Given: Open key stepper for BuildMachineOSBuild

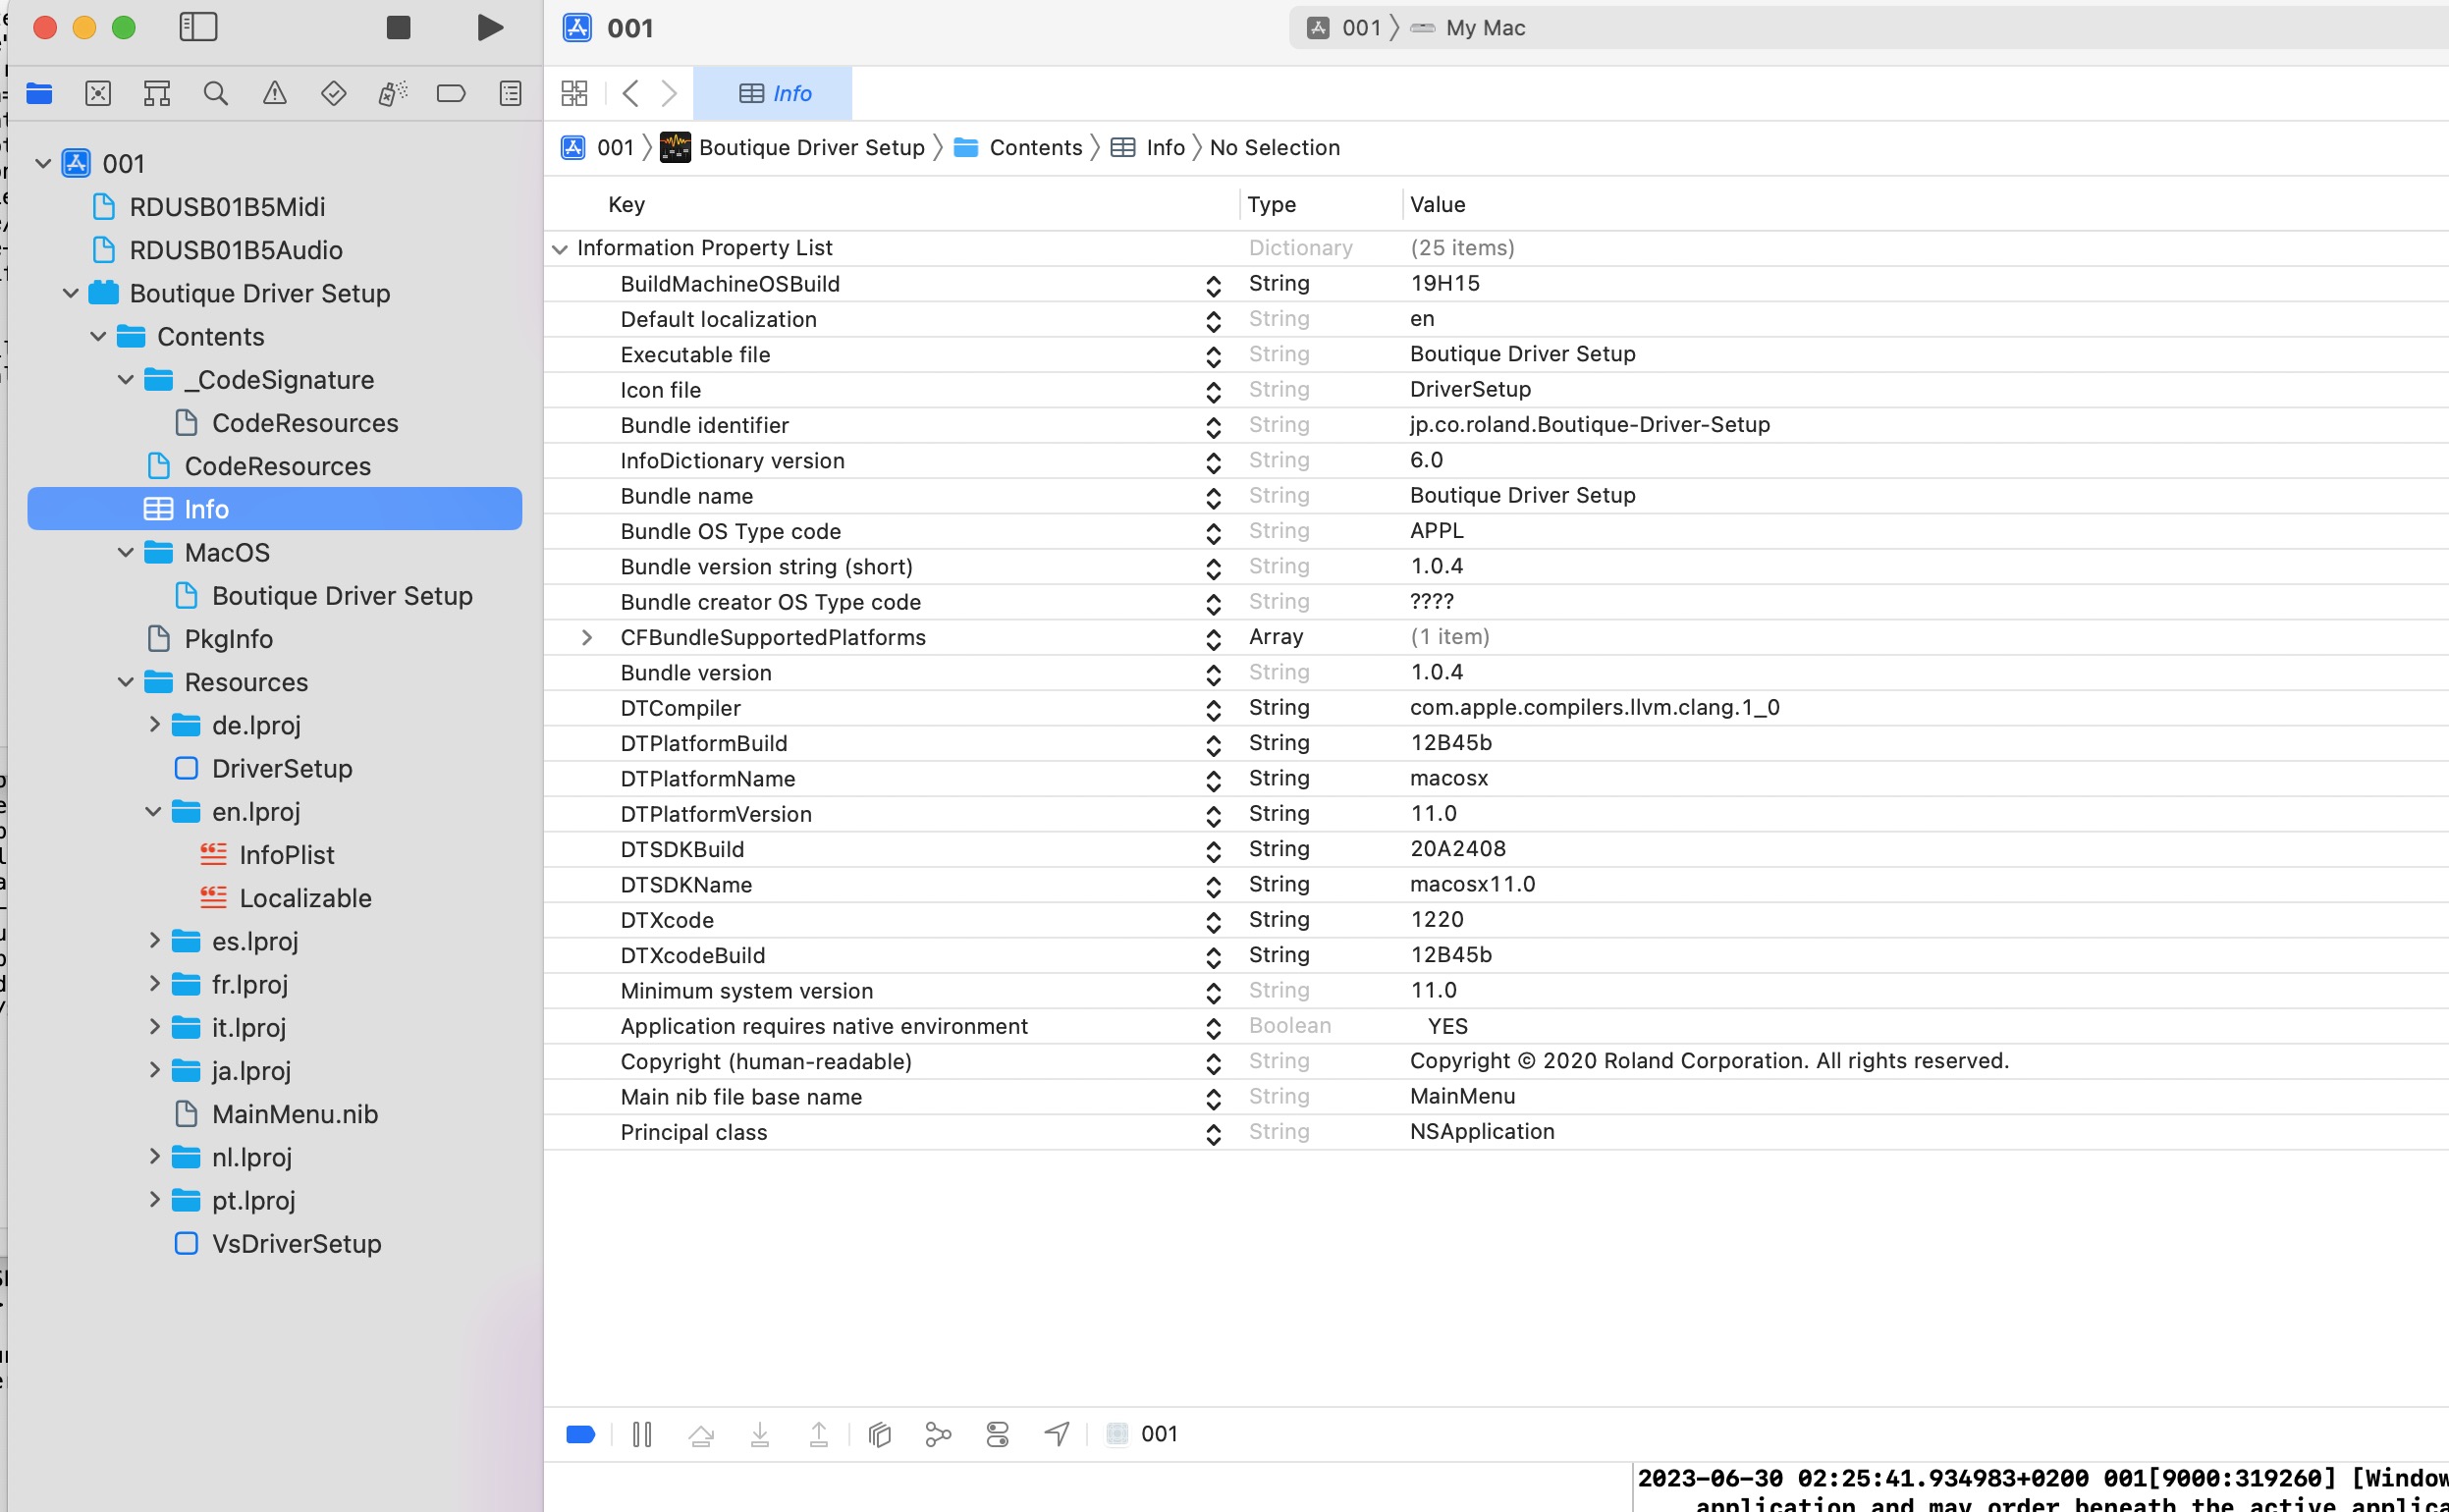Looking at the screenshot, I should (x=1213, y=286).
